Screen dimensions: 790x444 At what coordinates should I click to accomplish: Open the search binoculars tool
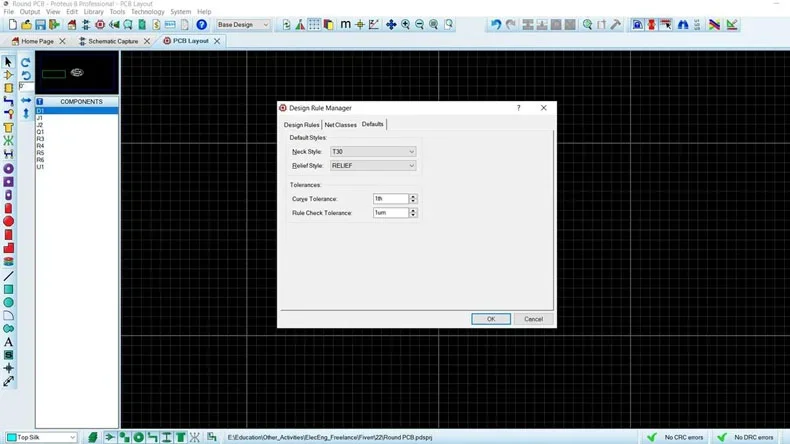click(x=683, y=25)
